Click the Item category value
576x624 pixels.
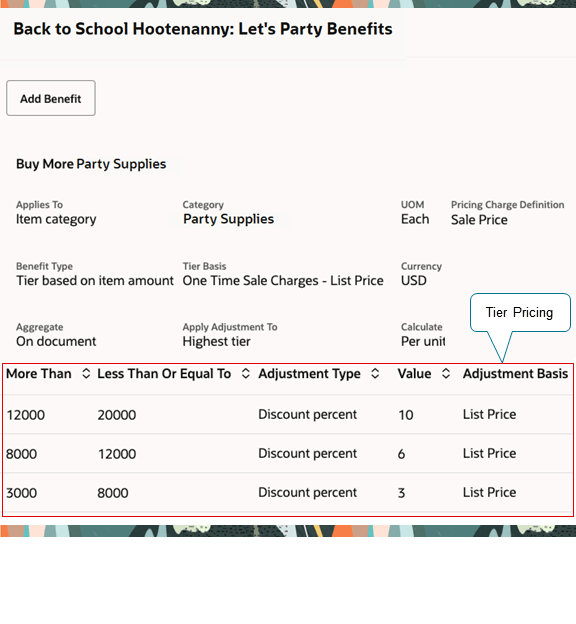(56, 219)
